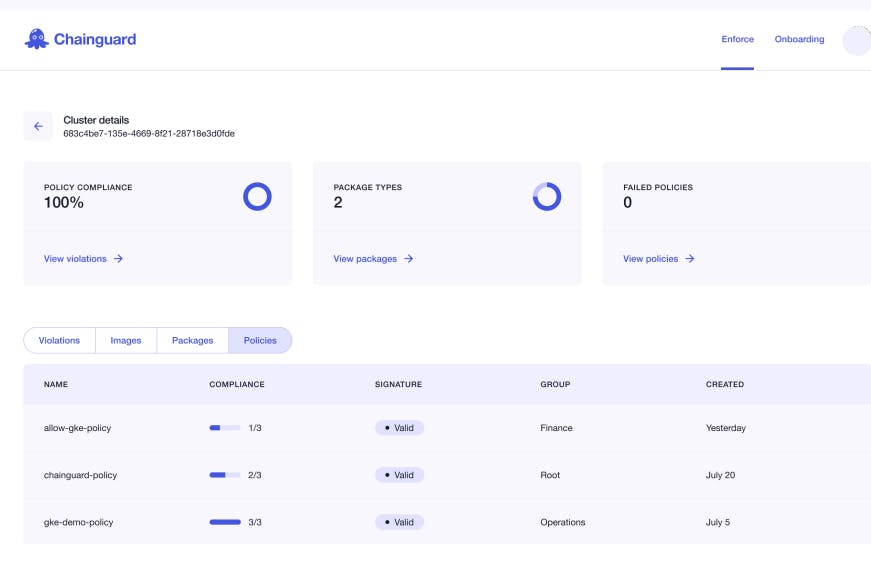Open the View policies link
This screenshot has height=576, width=871.
tap(650, 259)
